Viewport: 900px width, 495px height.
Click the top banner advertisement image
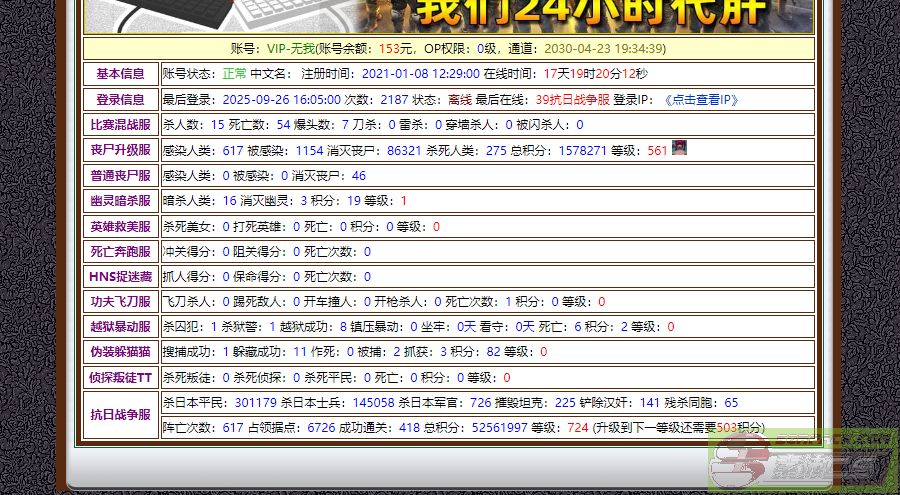click(x=449, y=15)
